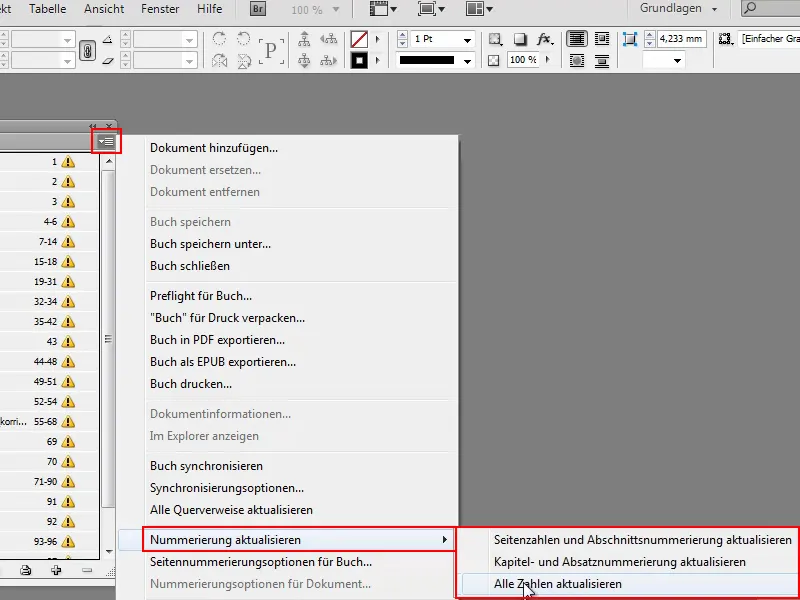Click the select previous object icon
The image size is (800, 600).
coord(329,39)
